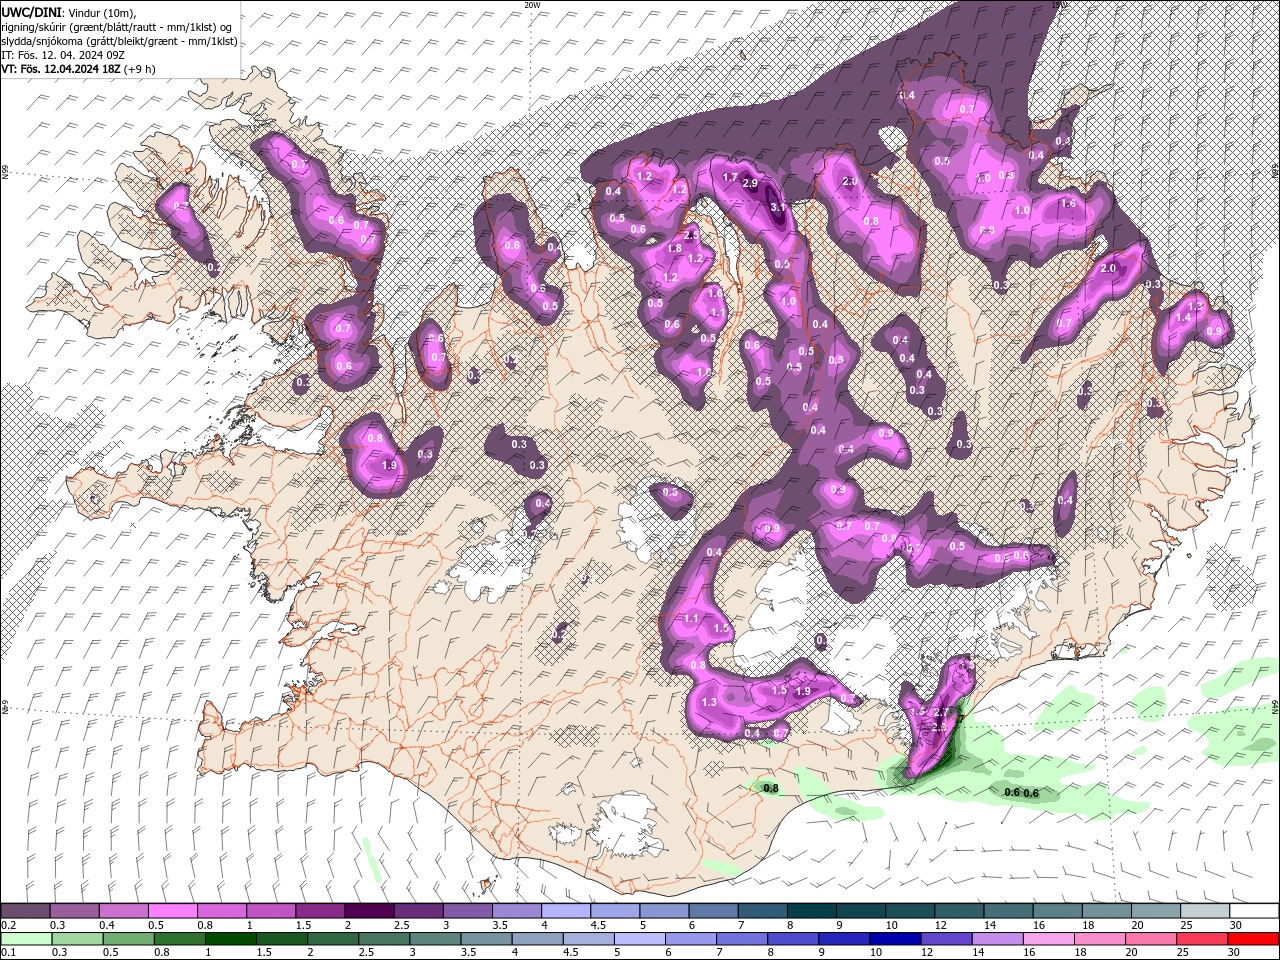Click the 0.8 rain value on the south coast
Screen dimensions: 1280x960
pos(771,788)
